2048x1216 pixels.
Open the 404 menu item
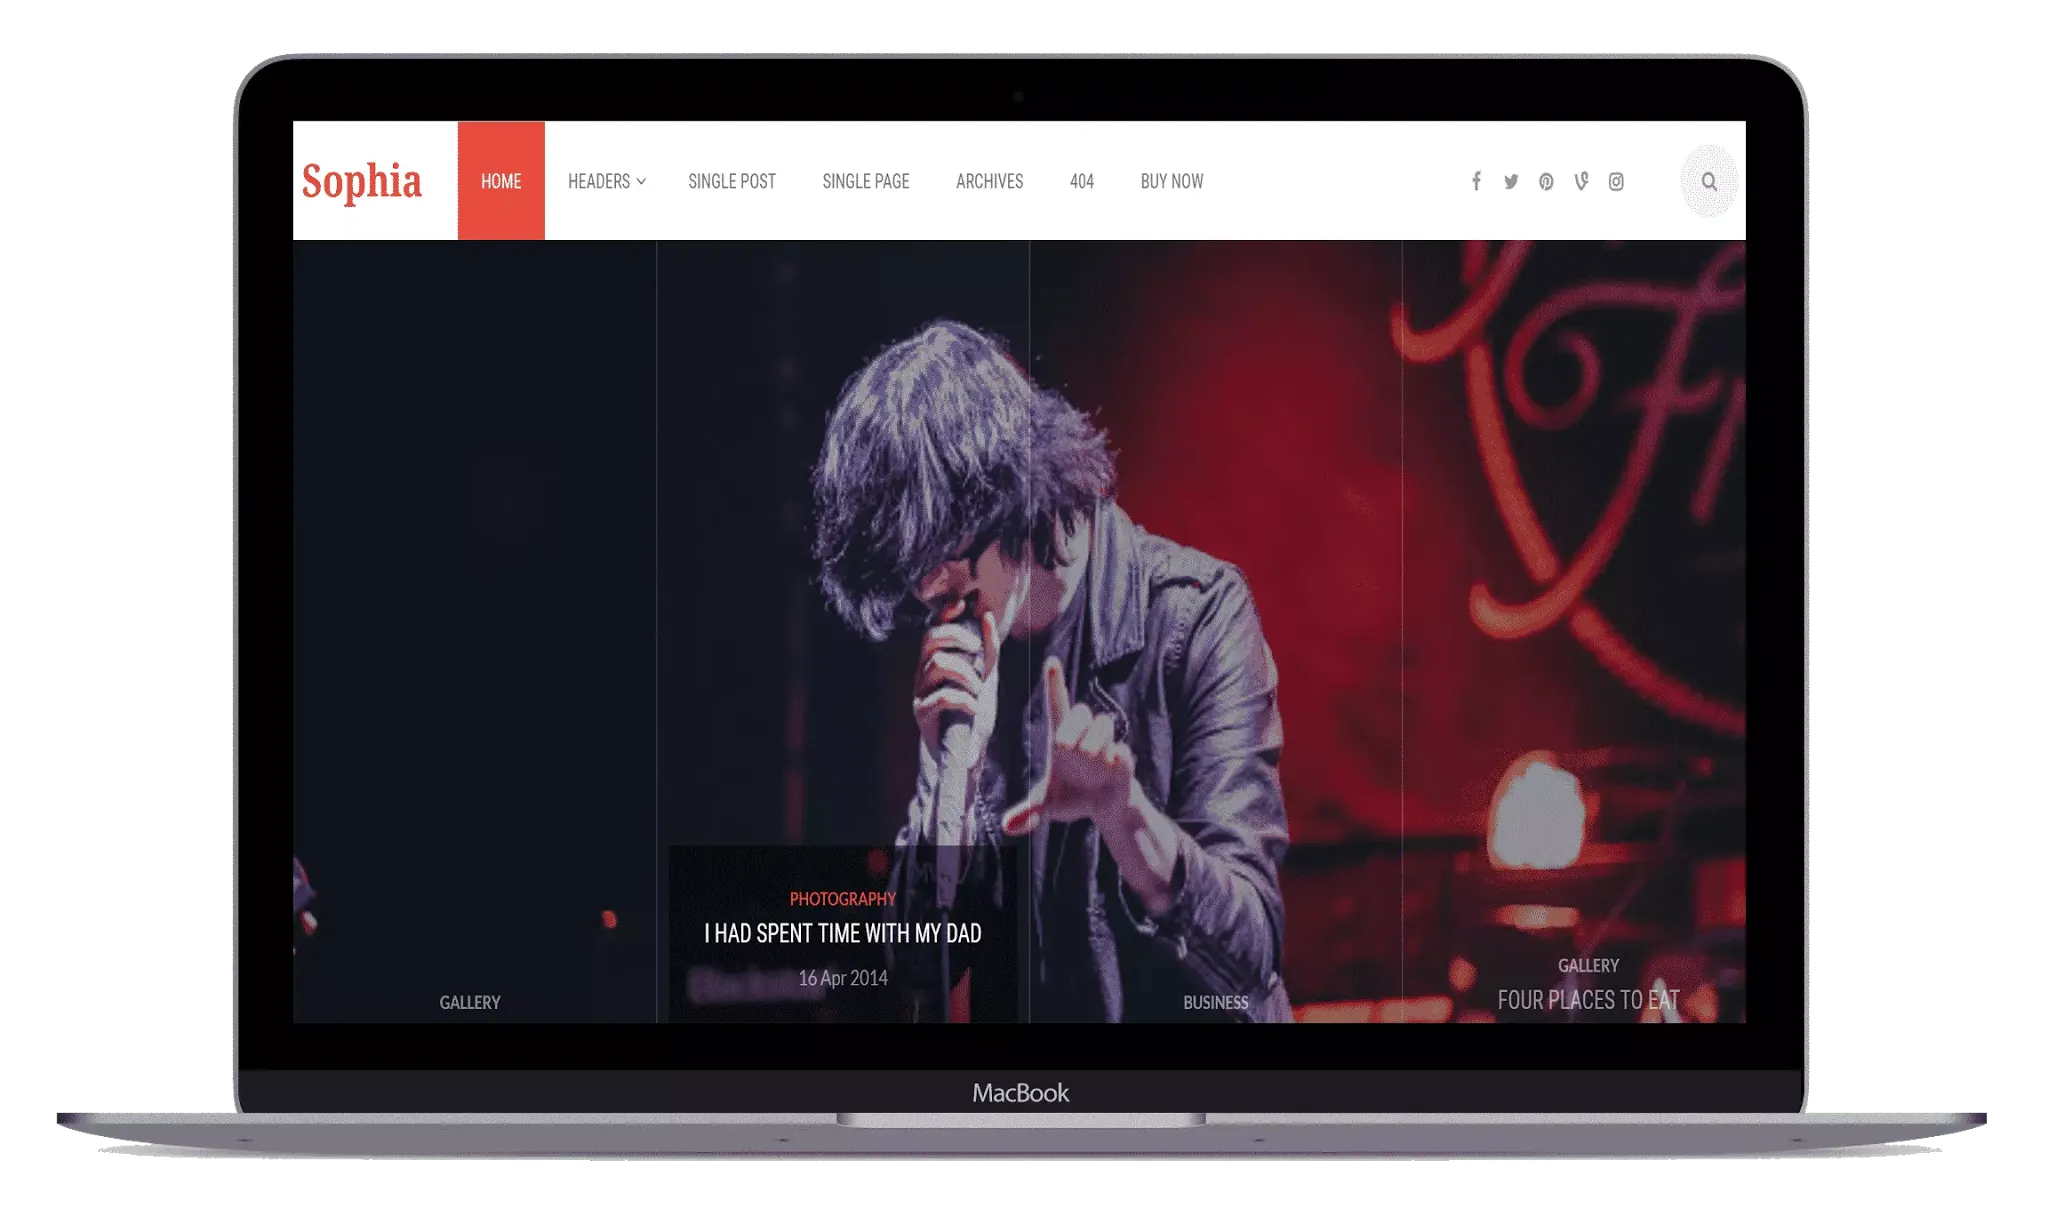coord(1082,181)
